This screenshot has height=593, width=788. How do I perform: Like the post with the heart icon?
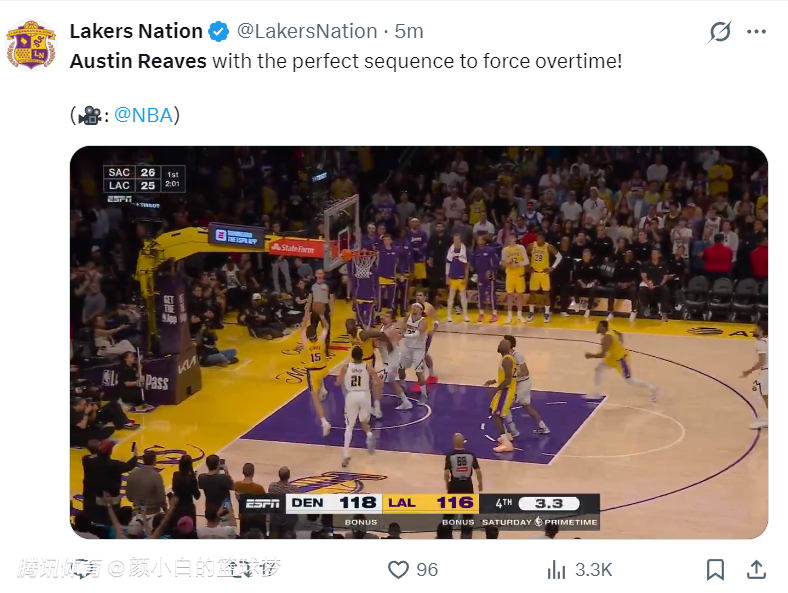pyautogui.click(x=398, y=569)
